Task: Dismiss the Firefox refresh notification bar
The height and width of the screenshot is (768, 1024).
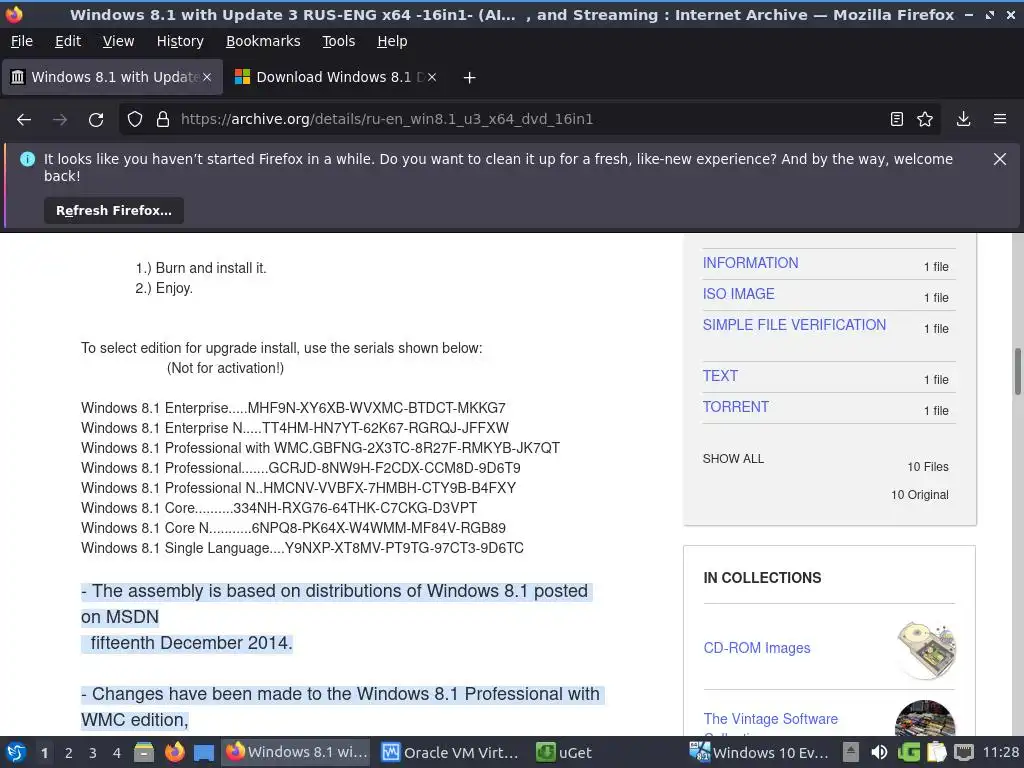Action: coord(1000,159)
